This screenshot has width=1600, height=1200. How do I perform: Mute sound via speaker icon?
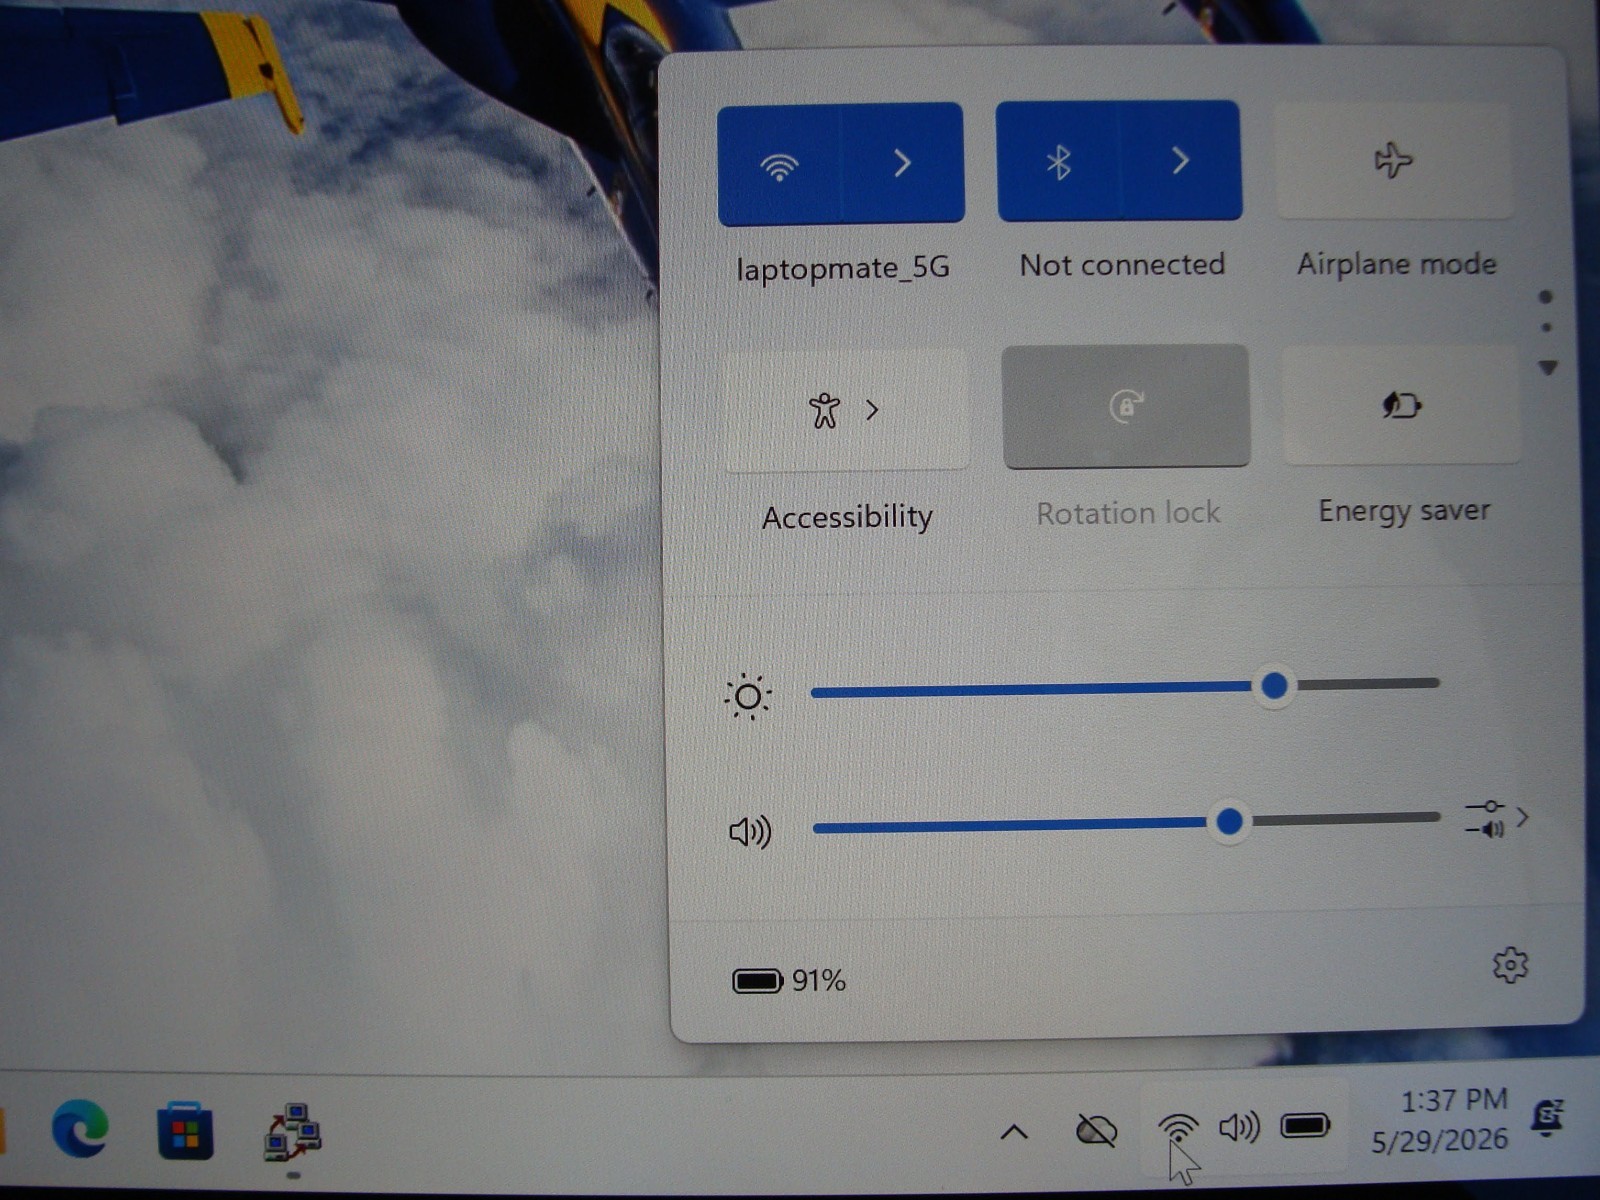[x=750, y=831]
